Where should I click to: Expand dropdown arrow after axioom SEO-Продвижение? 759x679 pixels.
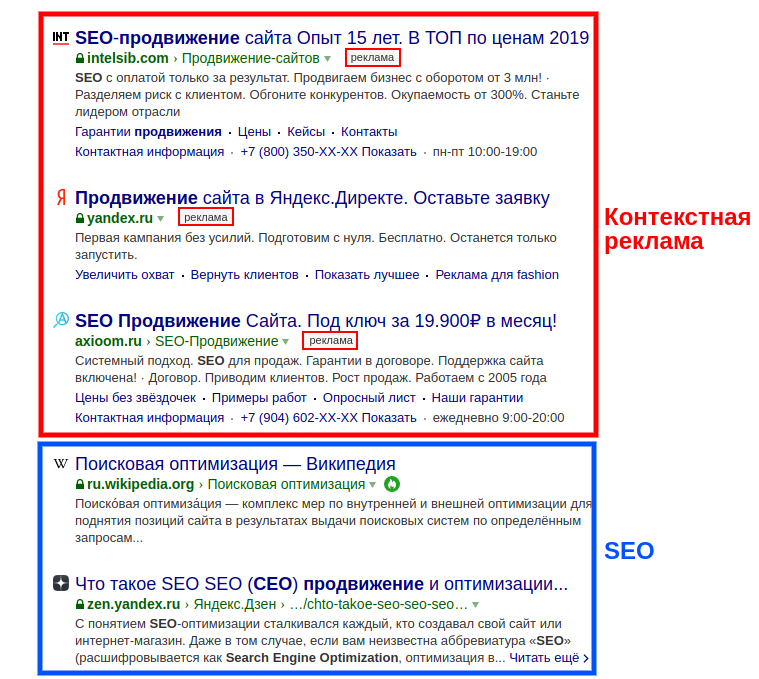point(286,342)
